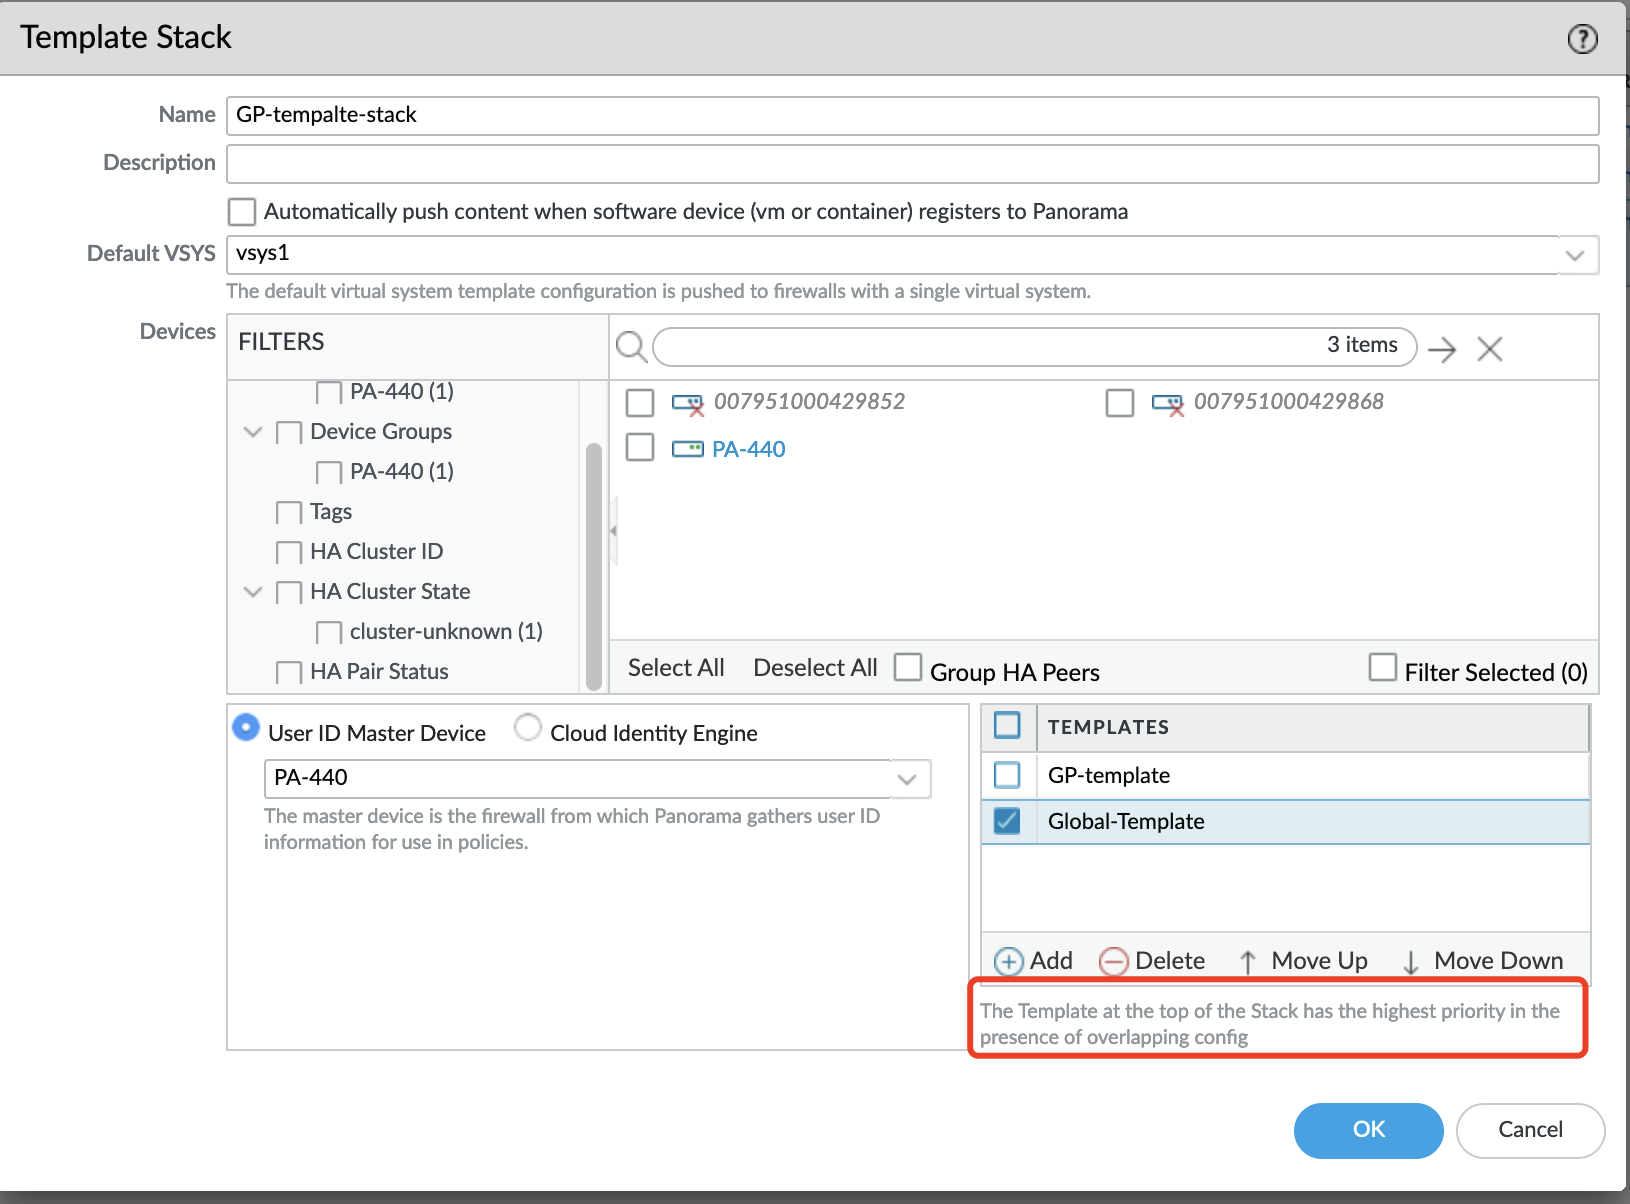Select all templates header checkbox
This screenshot has height=1204, width=1630.
[x=1007, y=726]
